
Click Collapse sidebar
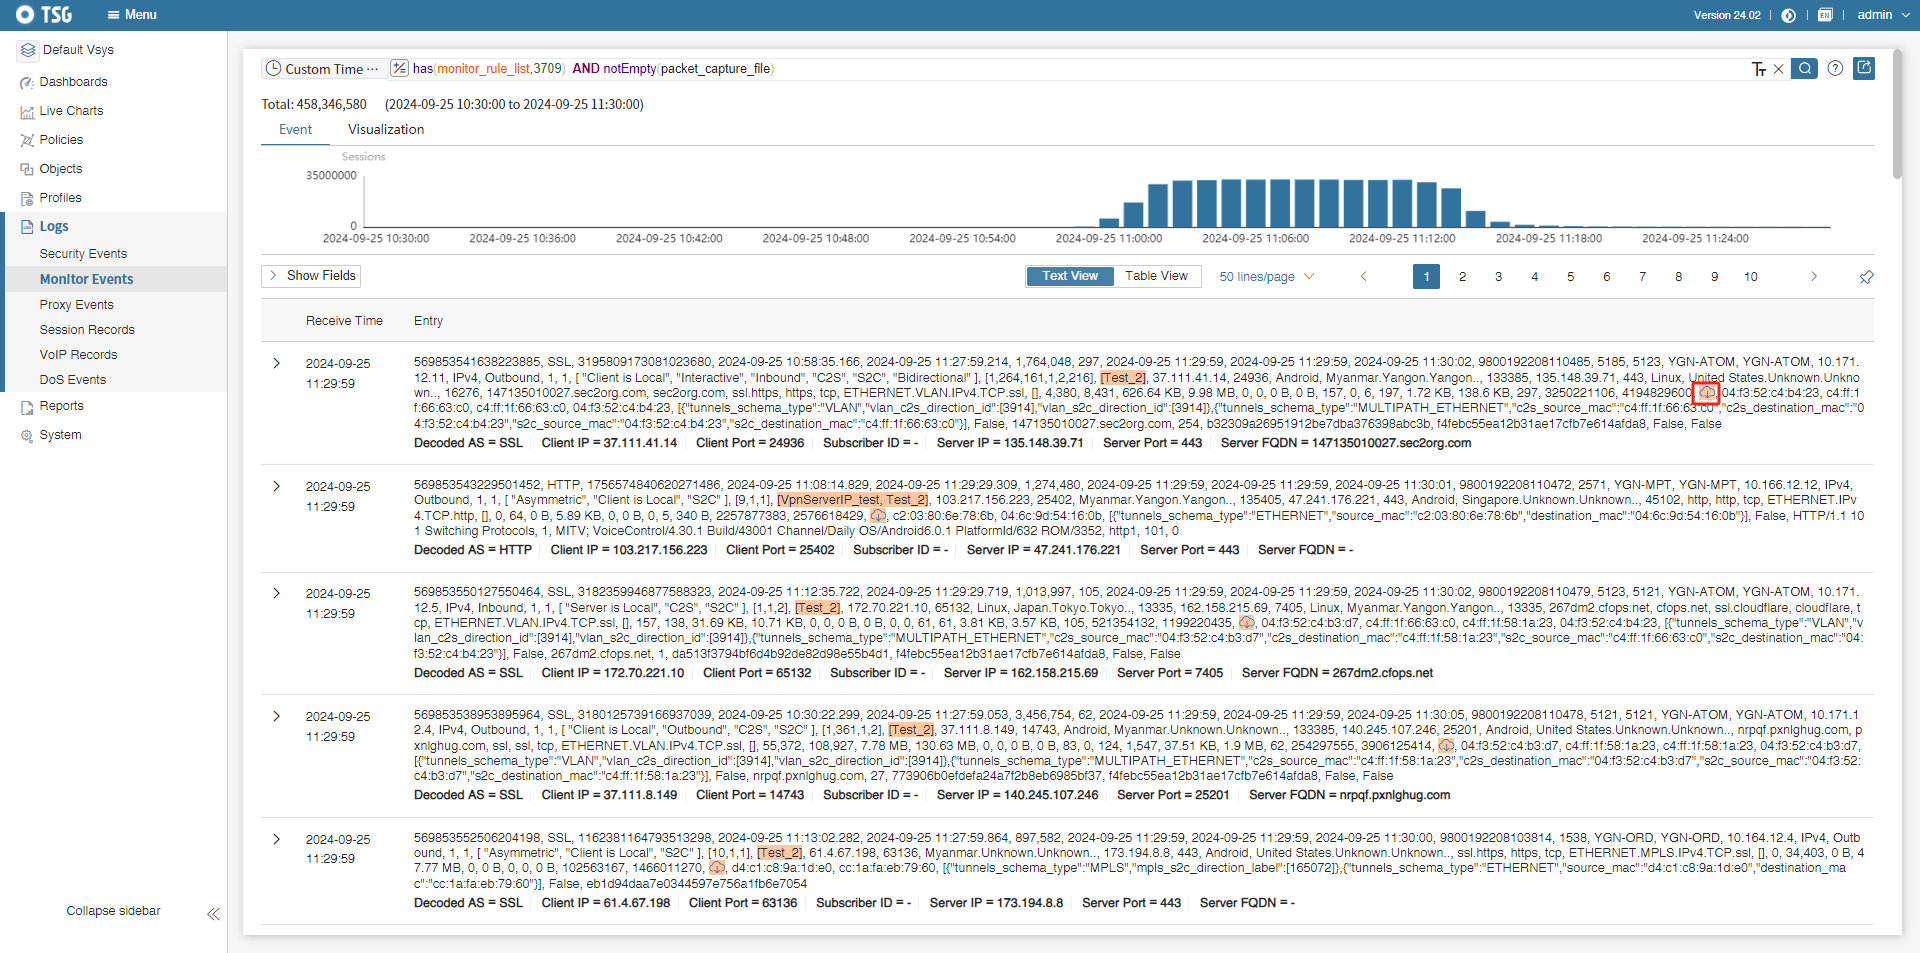click(x=113, y=911)
